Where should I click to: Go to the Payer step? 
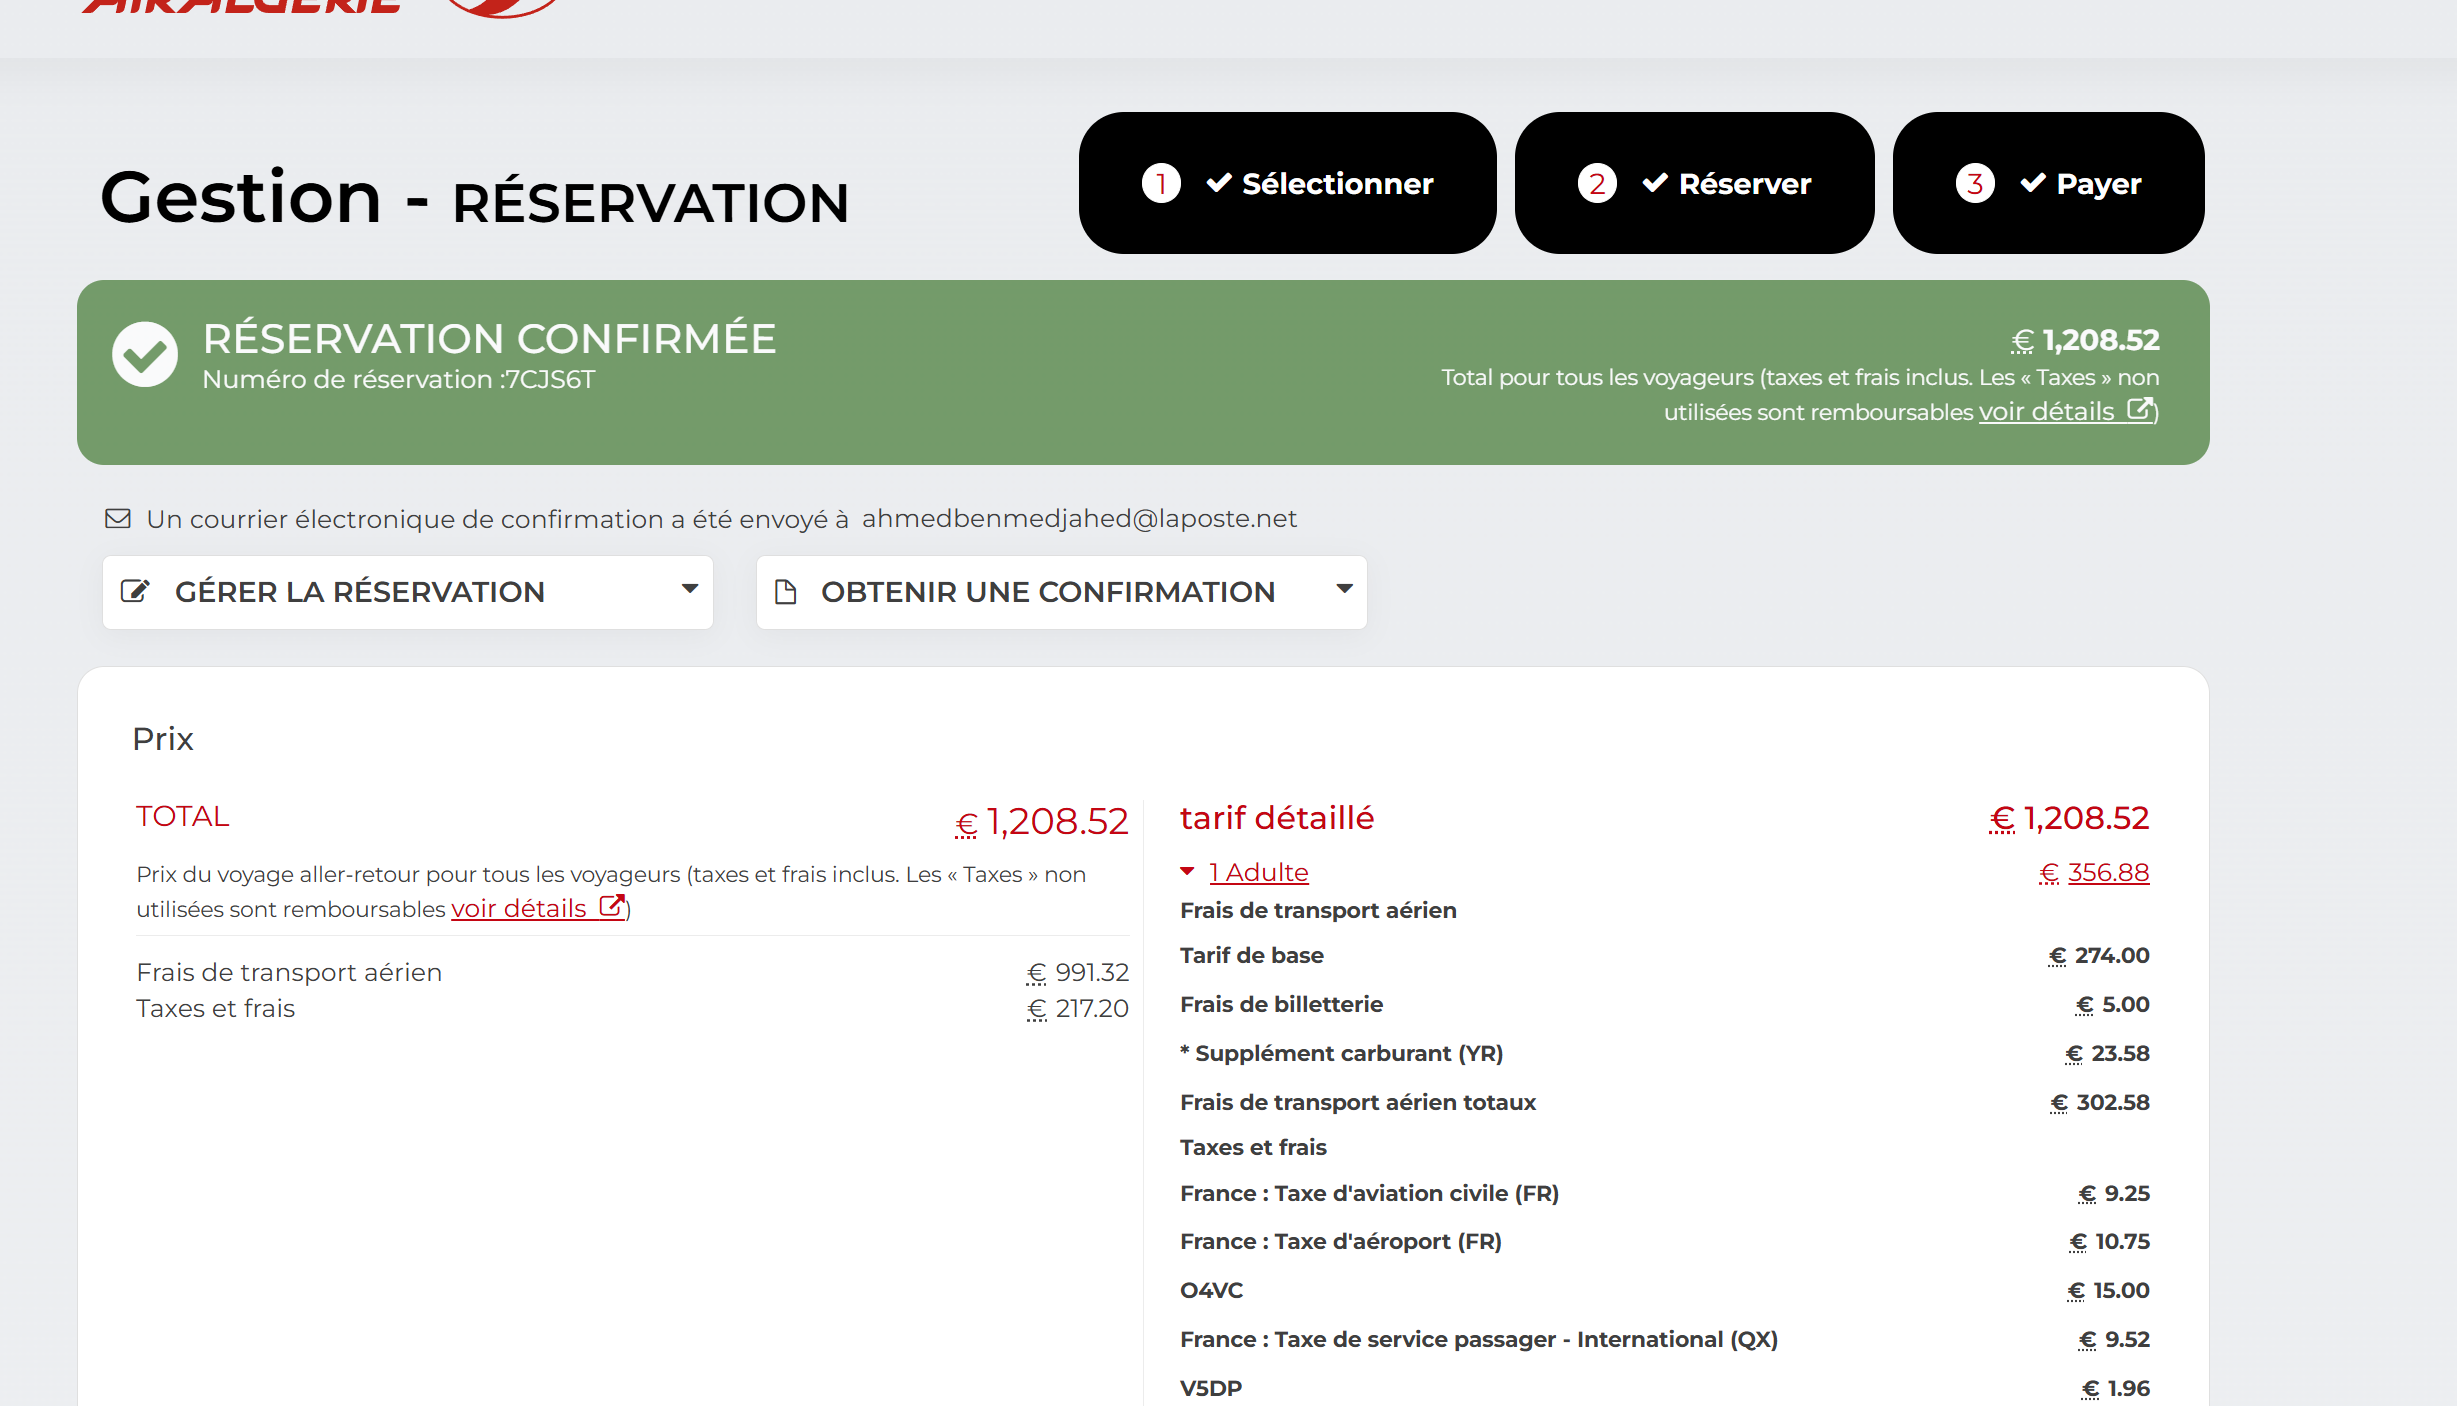(x=2098, y=183)
